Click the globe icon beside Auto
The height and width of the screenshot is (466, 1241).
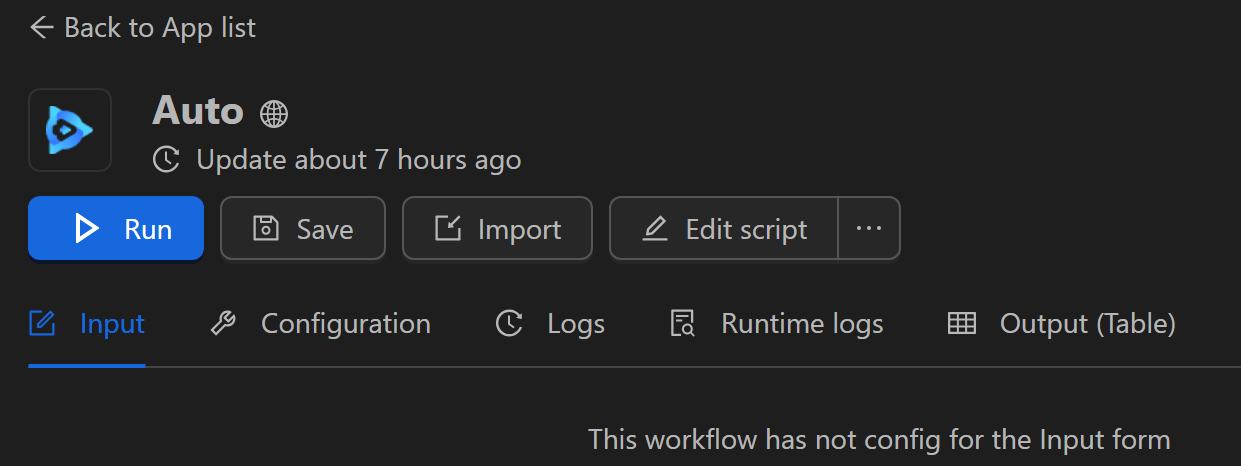click(x=274, y=113)
